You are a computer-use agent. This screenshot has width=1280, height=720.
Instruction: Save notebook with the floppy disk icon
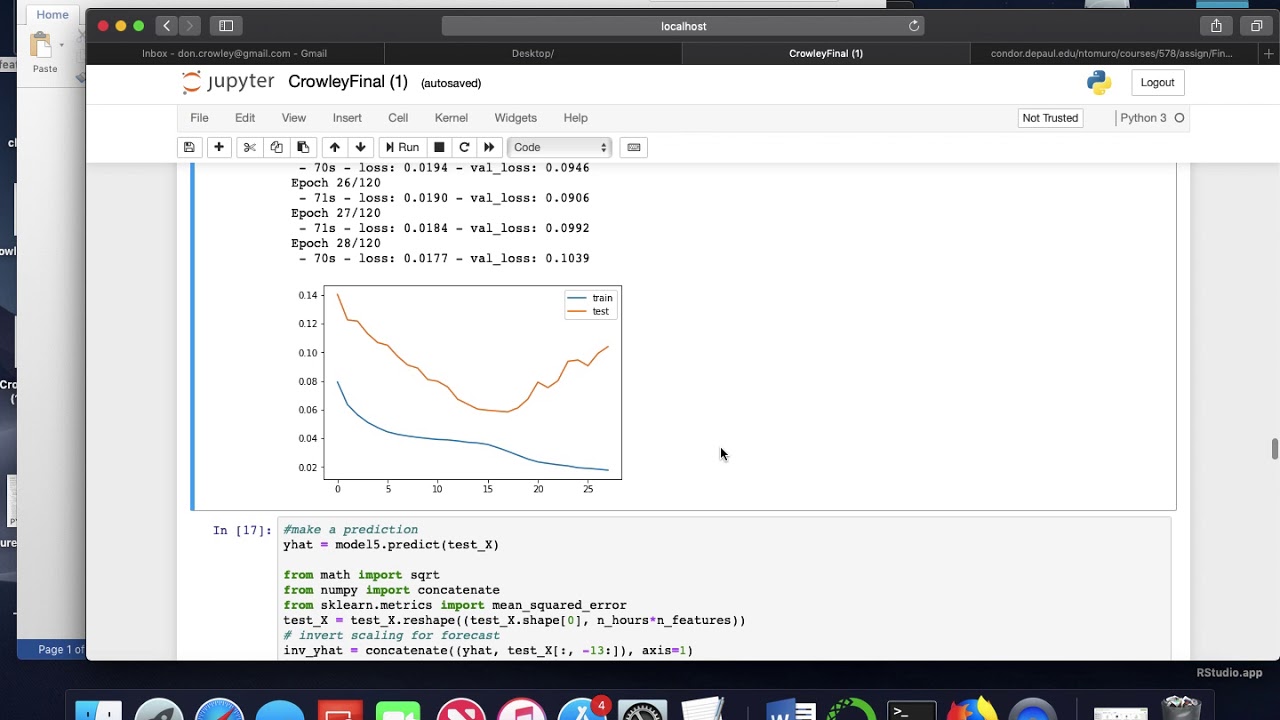coord(188,147)
